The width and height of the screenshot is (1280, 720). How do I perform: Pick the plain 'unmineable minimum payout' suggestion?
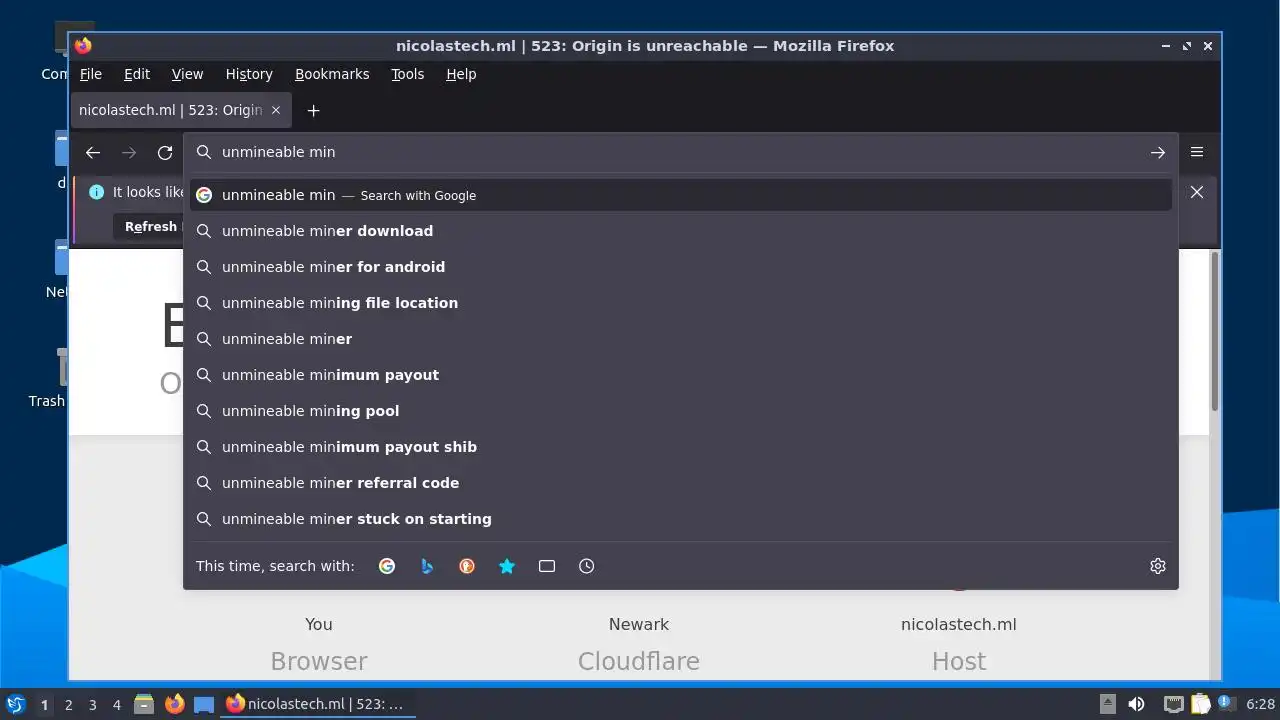pyautogui.click(x=680, y=375)
